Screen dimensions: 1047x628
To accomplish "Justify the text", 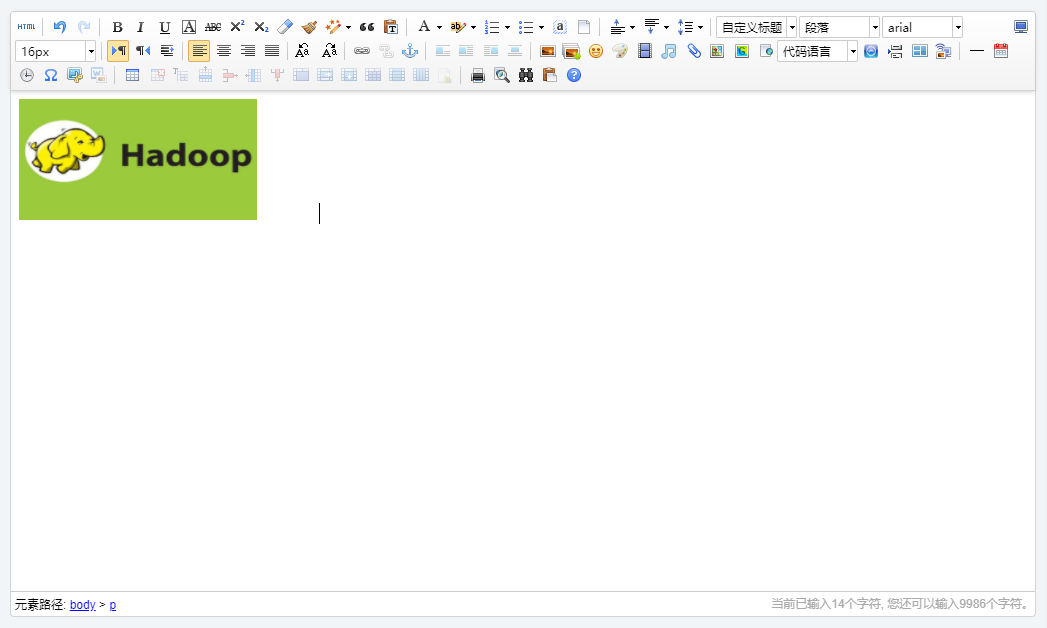I will 272,51.
